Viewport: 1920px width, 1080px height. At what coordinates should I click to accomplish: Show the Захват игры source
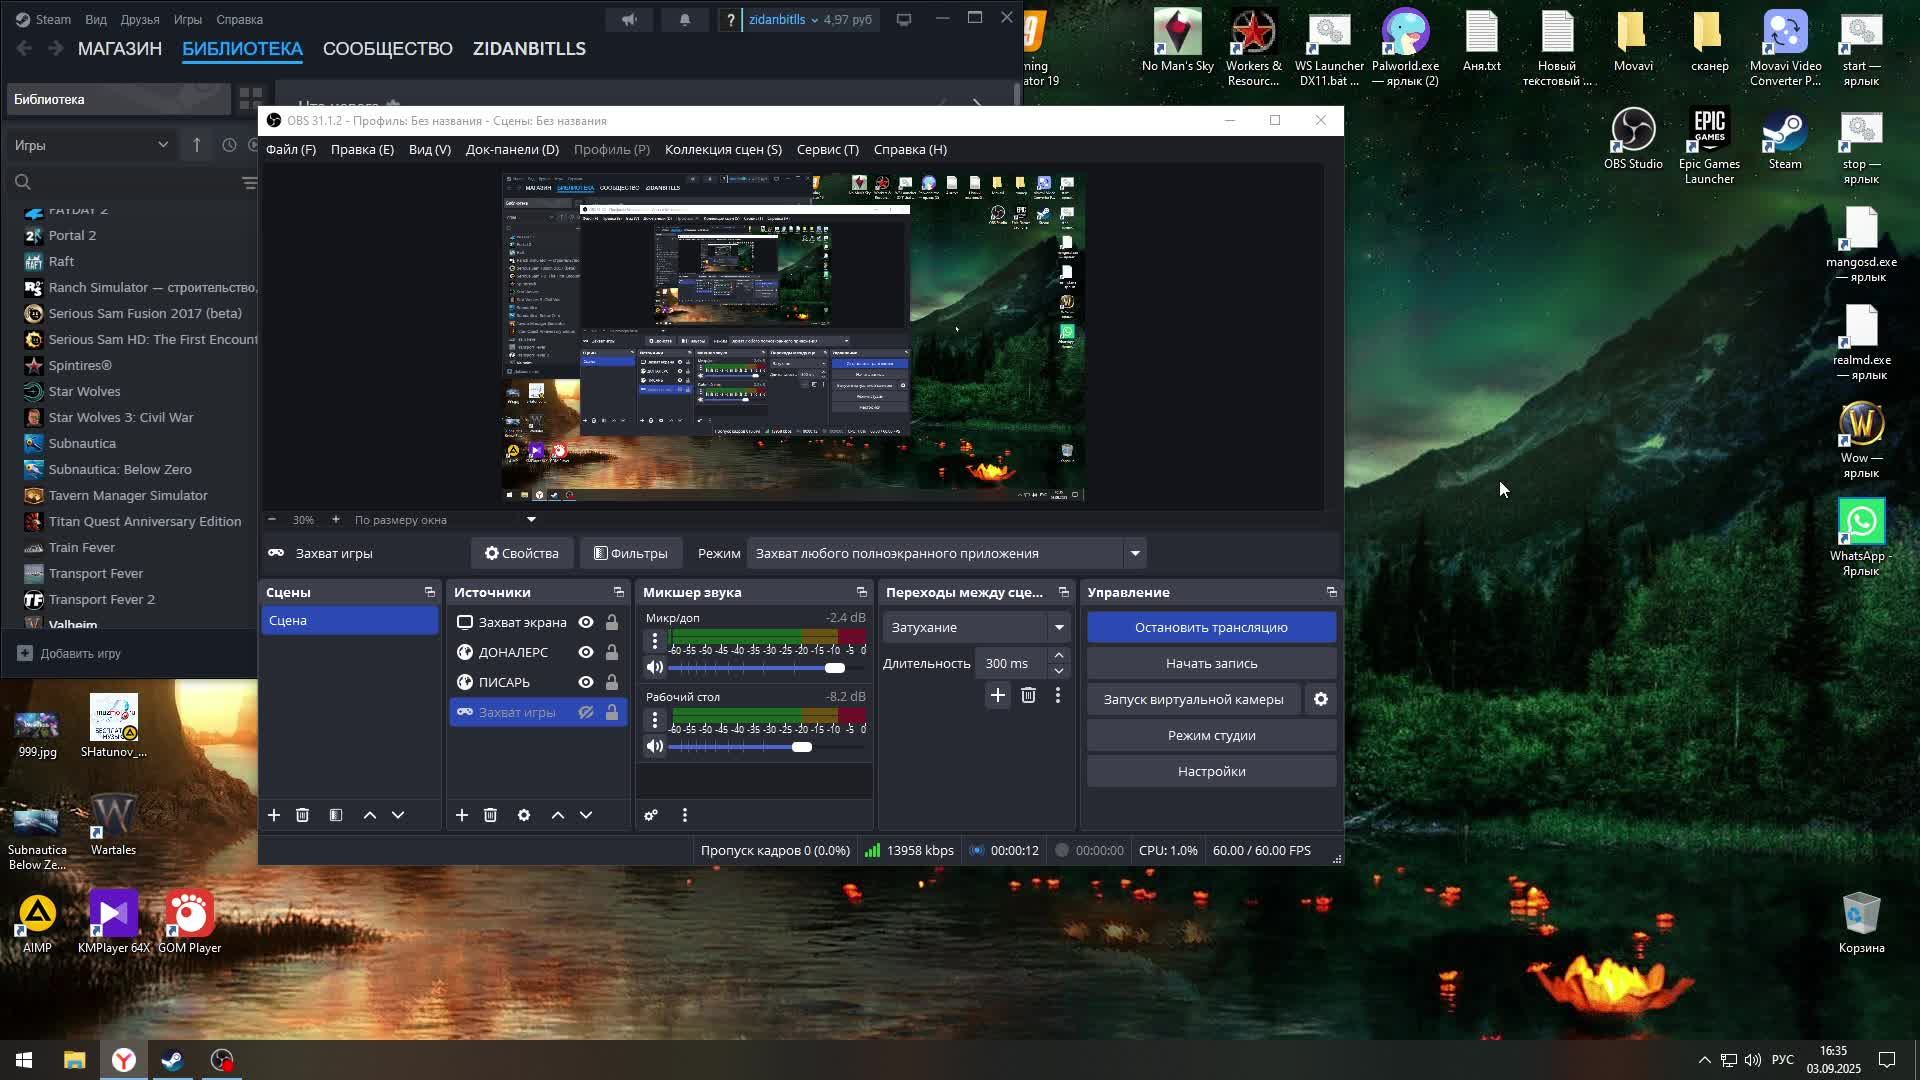pos(586,712)
